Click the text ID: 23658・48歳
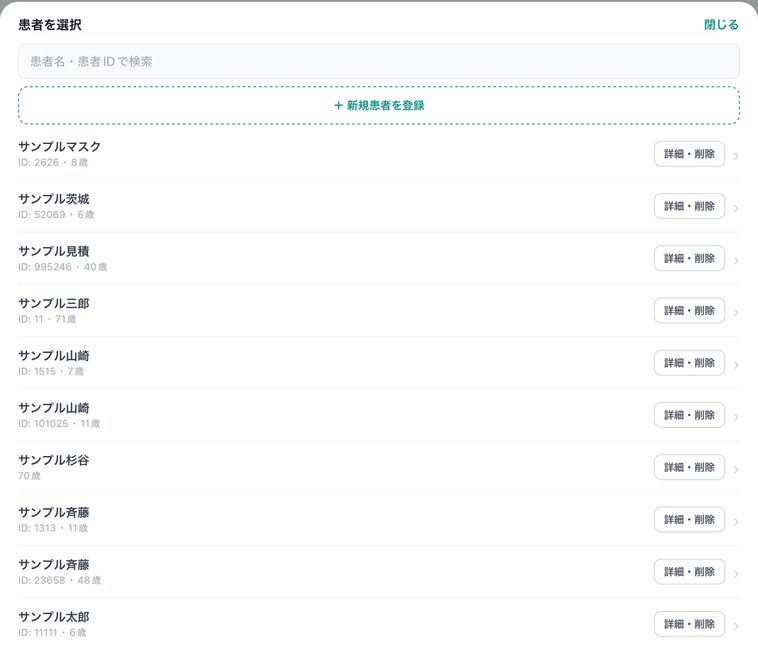Image resolution: width=758 pixels, height=645 pixels. [59, 580]
